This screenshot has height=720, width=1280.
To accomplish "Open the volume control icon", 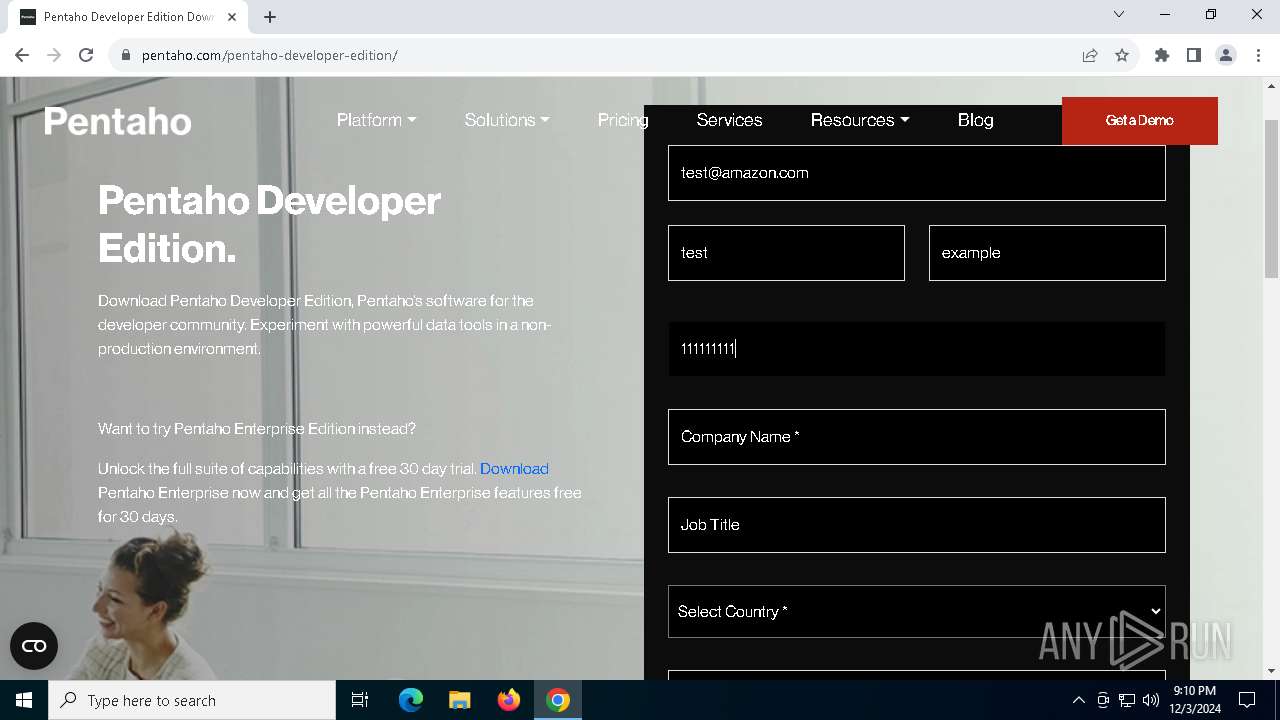I will tap(1151, 700).
